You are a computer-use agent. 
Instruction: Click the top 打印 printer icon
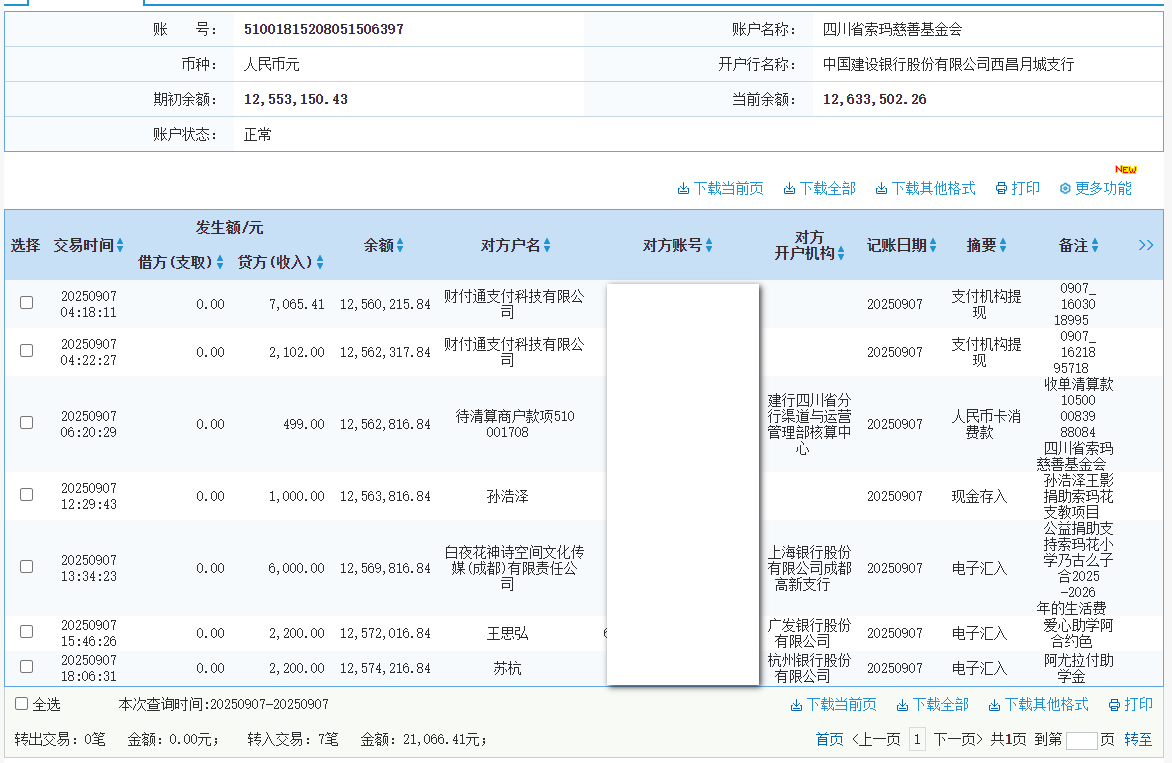1001,189
